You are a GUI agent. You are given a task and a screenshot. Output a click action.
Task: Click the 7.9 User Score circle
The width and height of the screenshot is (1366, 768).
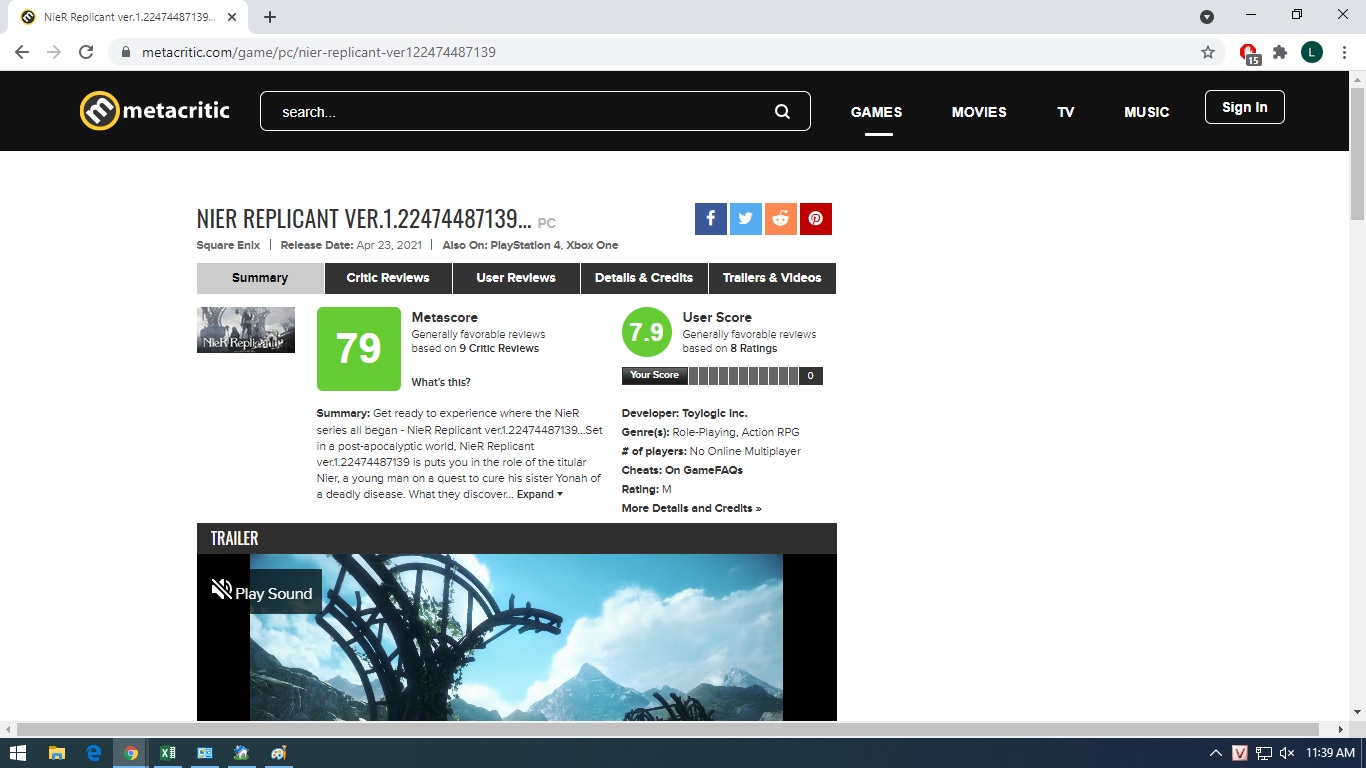[x=647, y=332]
